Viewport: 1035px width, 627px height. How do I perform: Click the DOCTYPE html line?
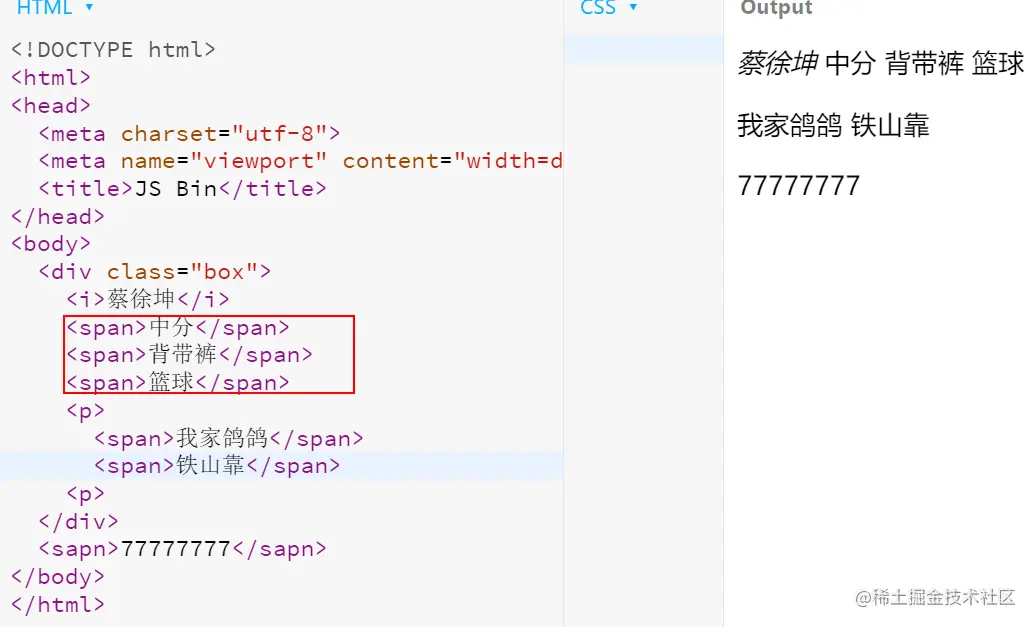113,50
